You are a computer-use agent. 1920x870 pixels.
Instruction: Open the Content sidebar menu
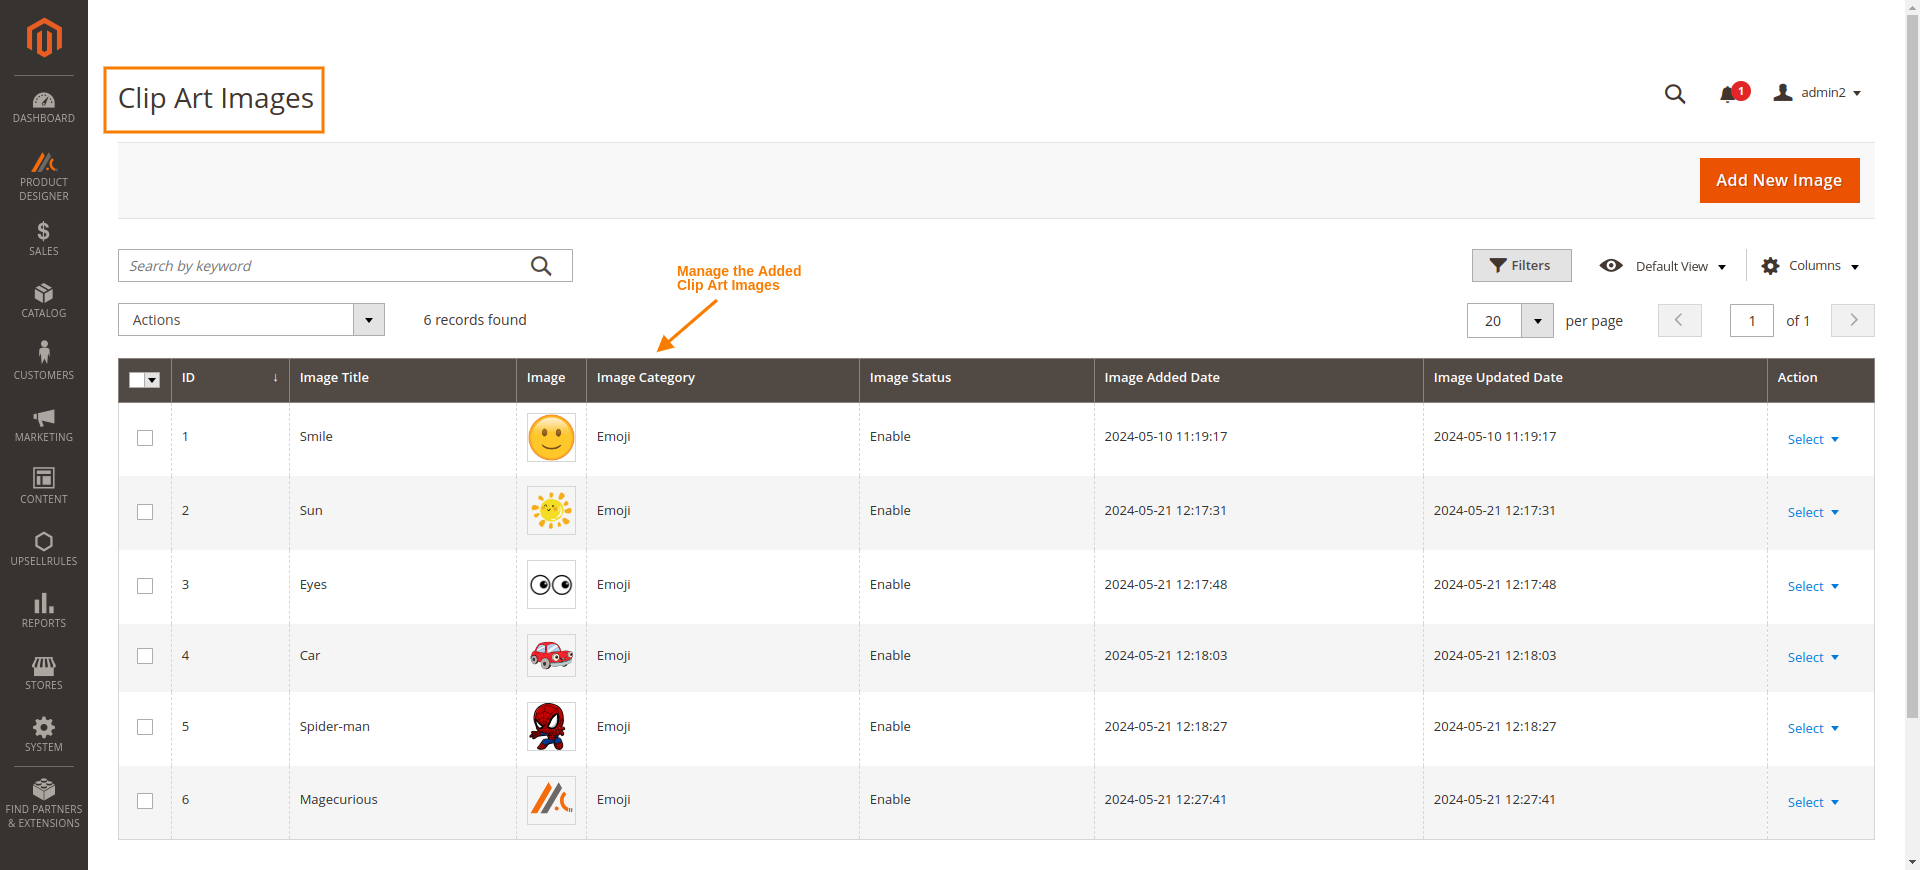[44, 487]
